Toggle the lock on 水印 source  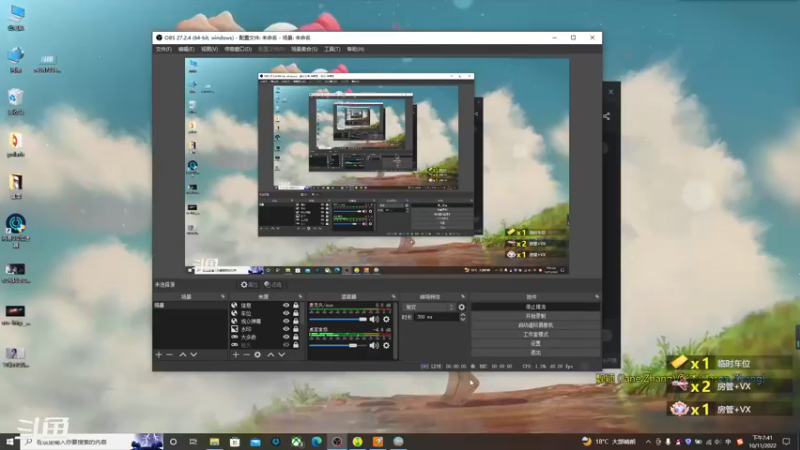click(296, 329)
